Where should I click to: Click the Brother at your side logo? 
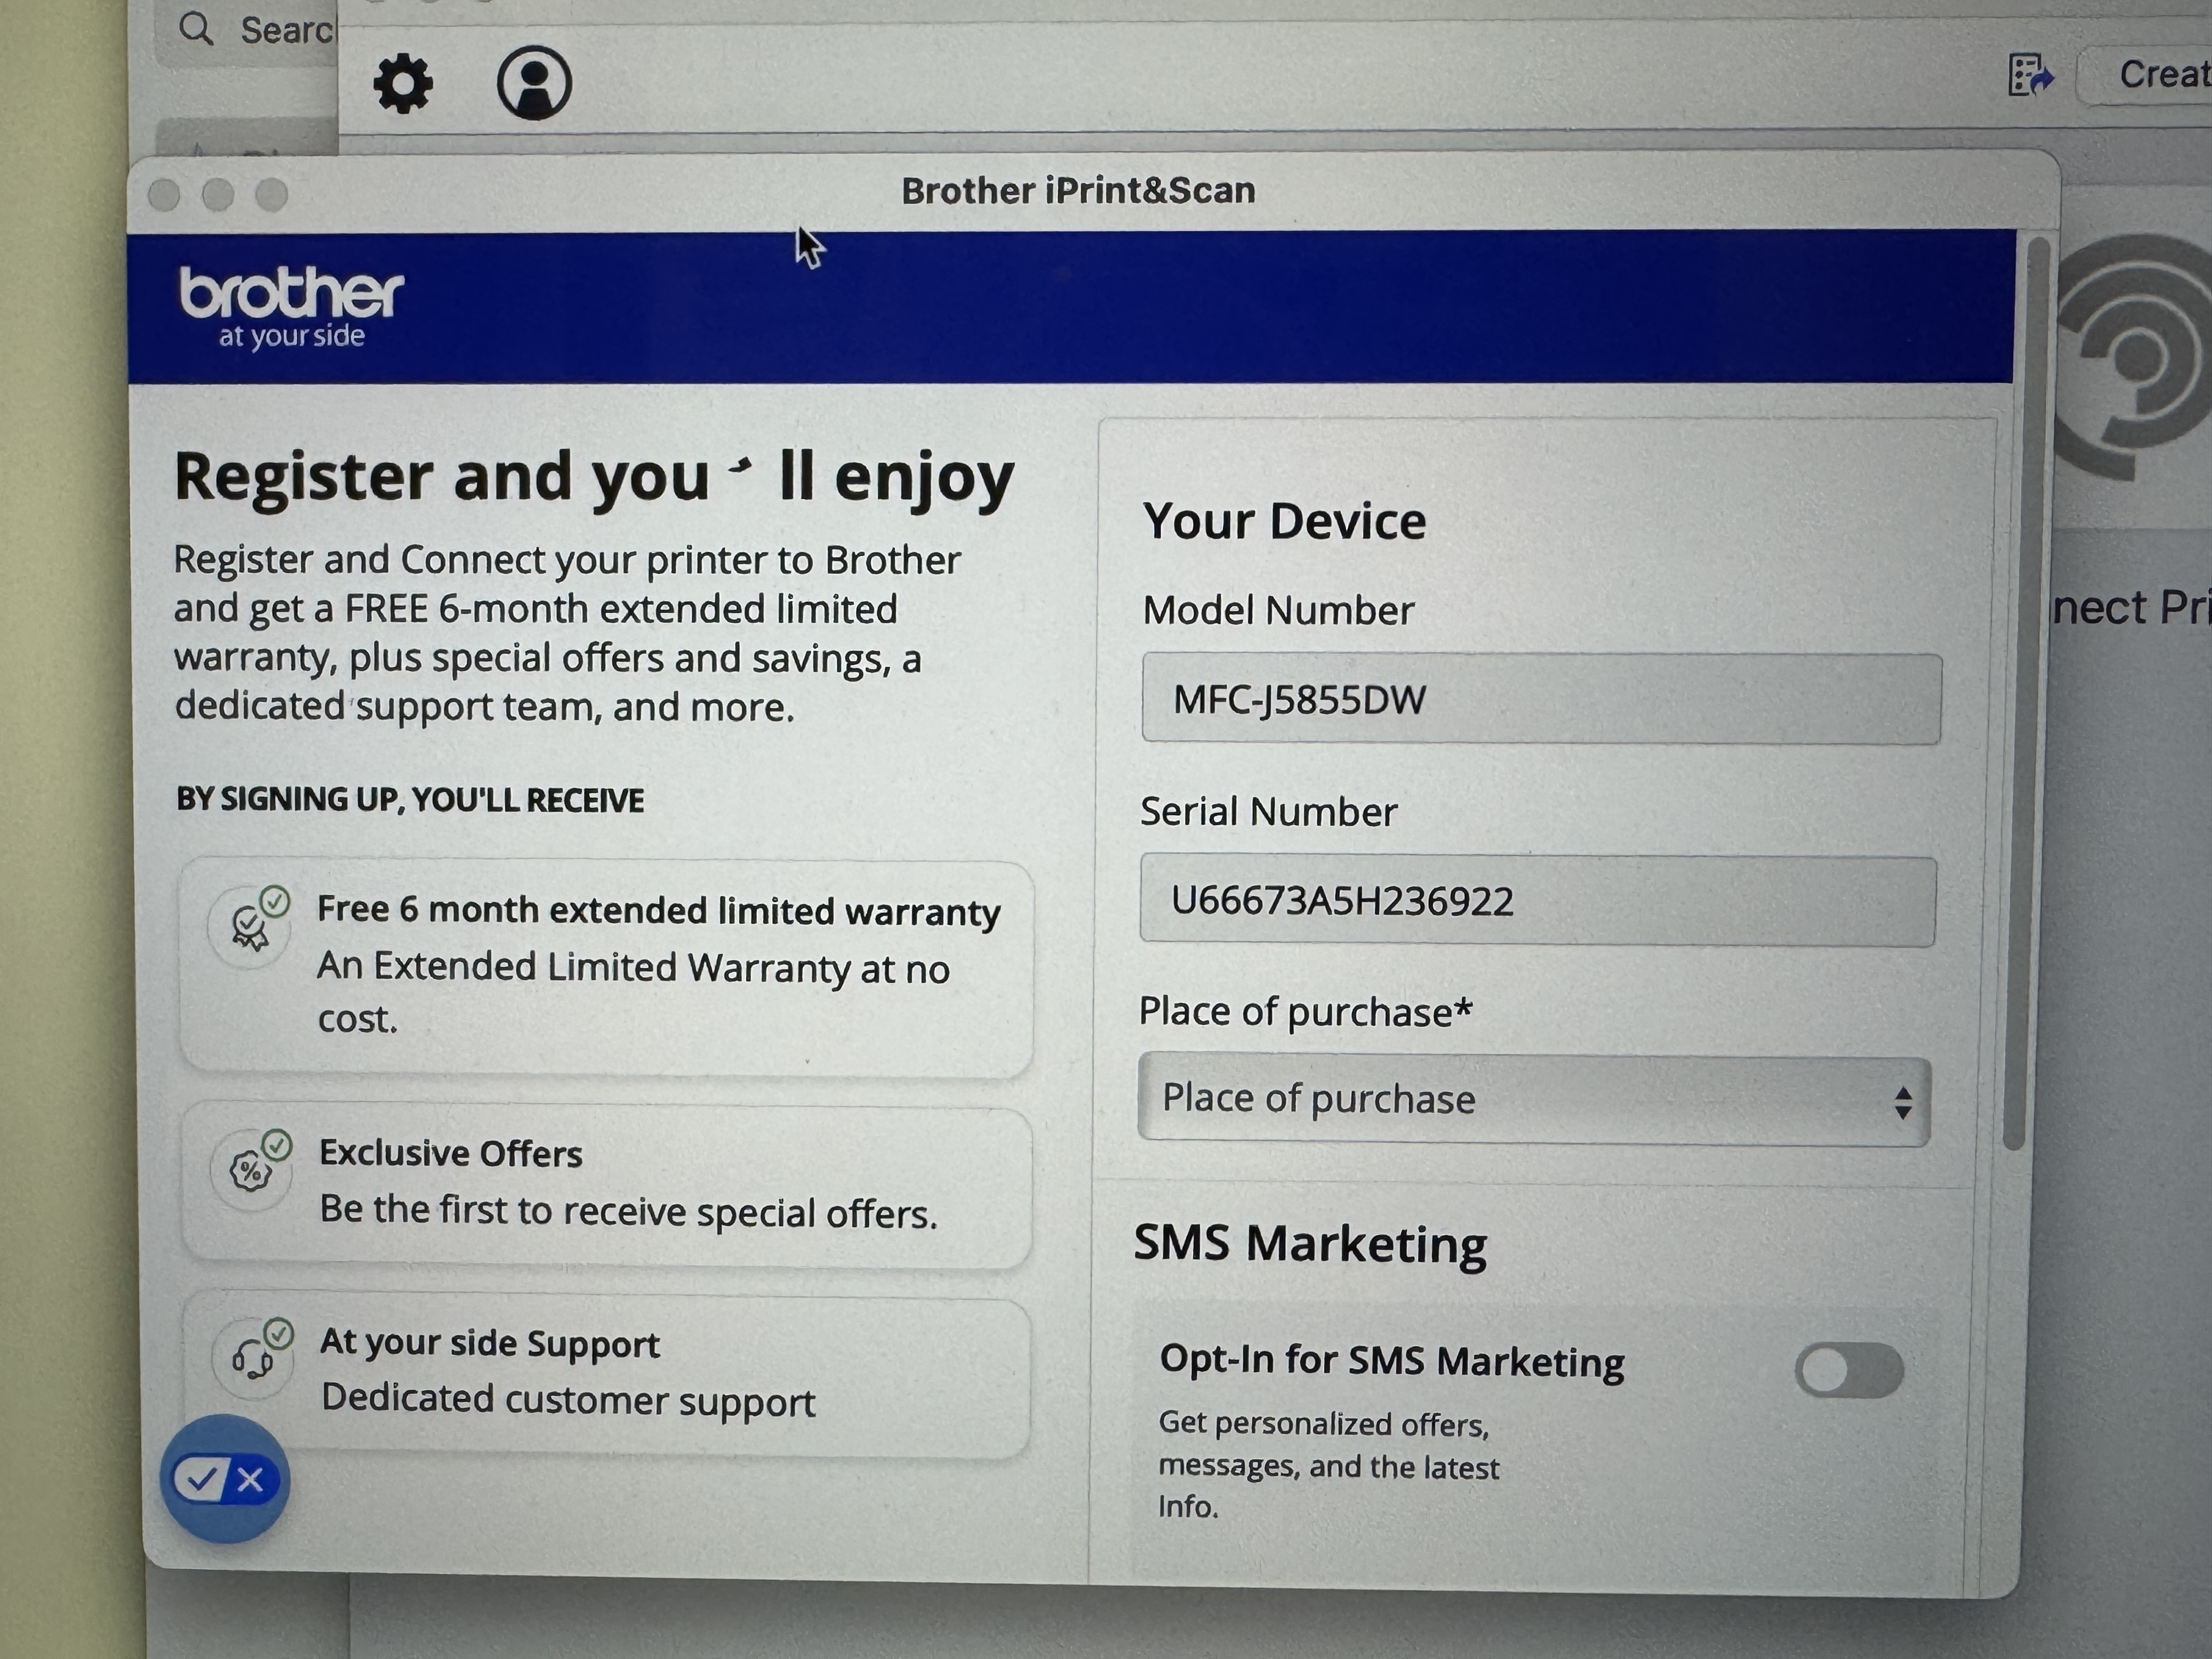click(291, 307)
